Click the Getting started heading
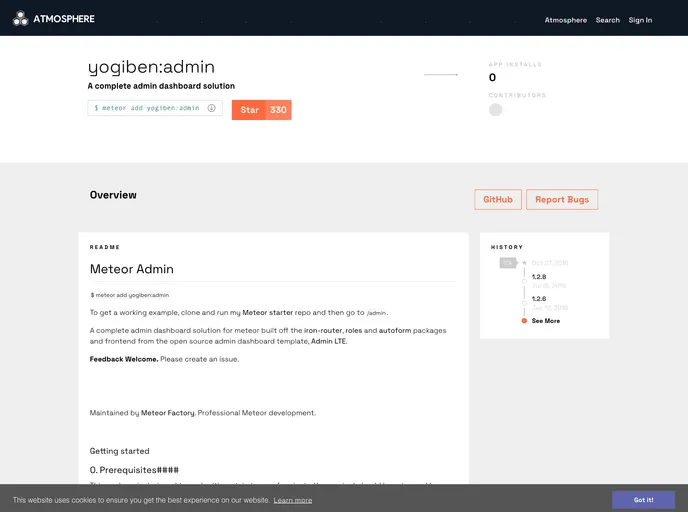This screenshot has width=688, height=512. [x=119, y=451]
